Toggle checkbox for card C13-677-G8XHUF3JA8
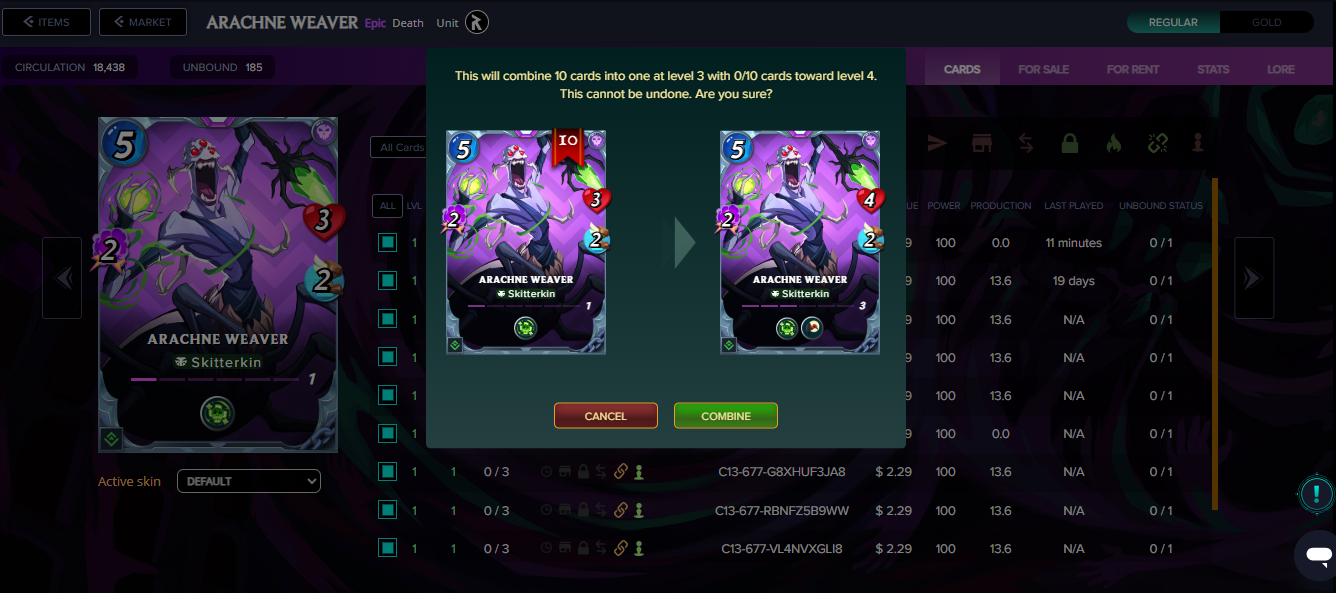 click(x=387, y=472)
